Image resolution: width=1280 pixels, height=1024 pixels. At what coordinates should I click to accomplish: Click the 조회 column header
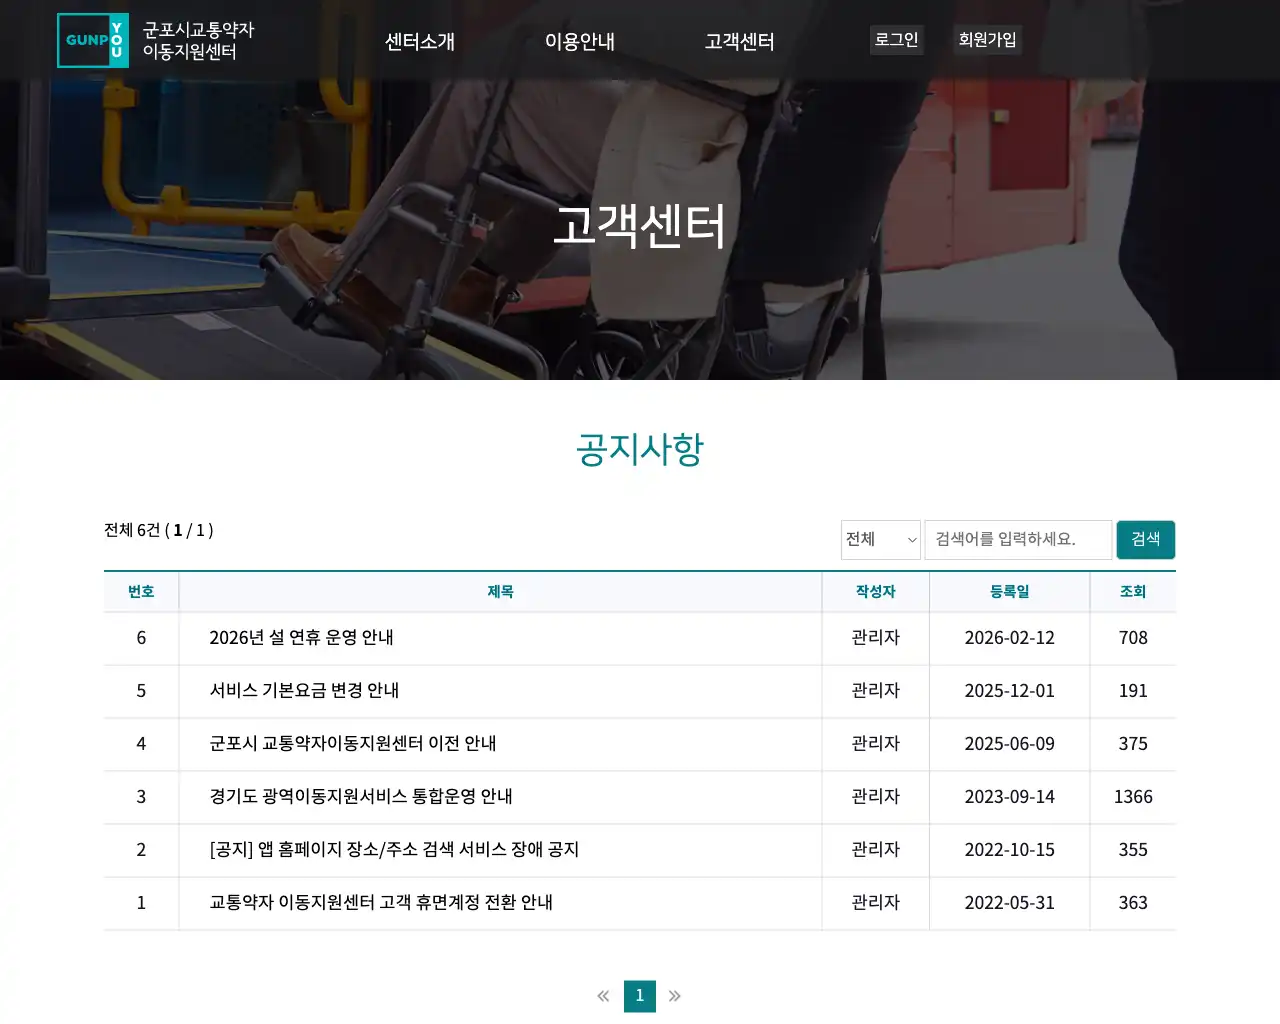(1133, 592)
